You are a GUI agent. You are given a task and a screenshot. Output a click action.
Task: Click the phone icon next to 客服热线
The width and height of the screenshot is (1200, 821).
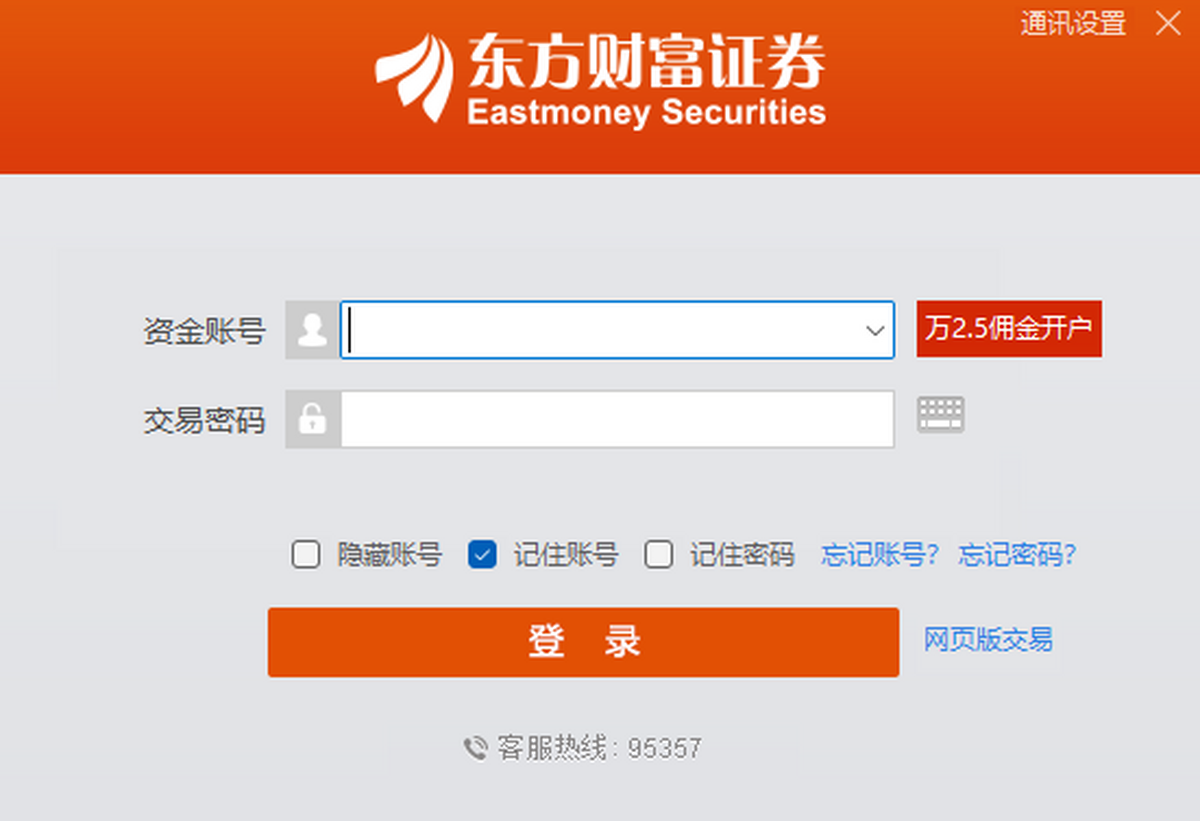tap(475, 748)
